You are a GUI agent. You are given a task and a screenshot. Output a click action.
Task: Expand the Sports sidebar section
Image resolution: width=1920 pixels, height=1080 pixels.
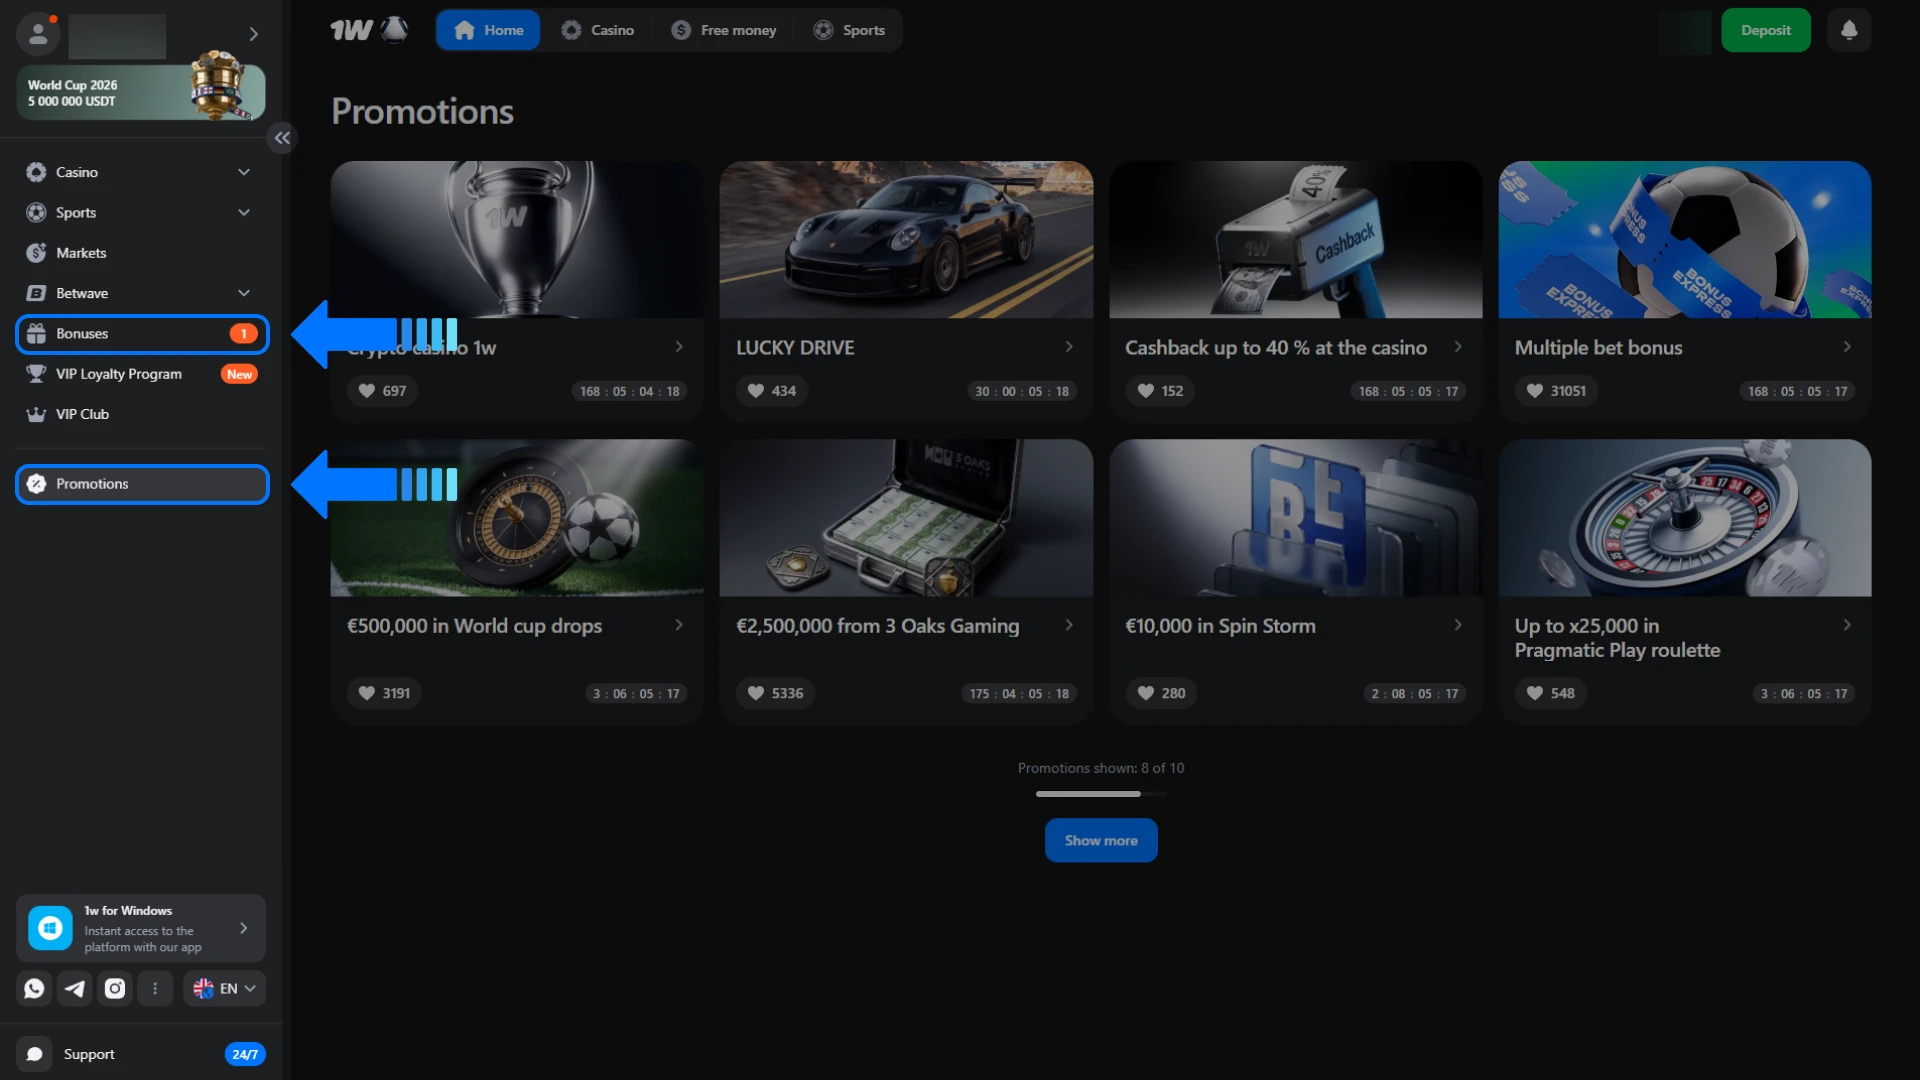(244, 212)
